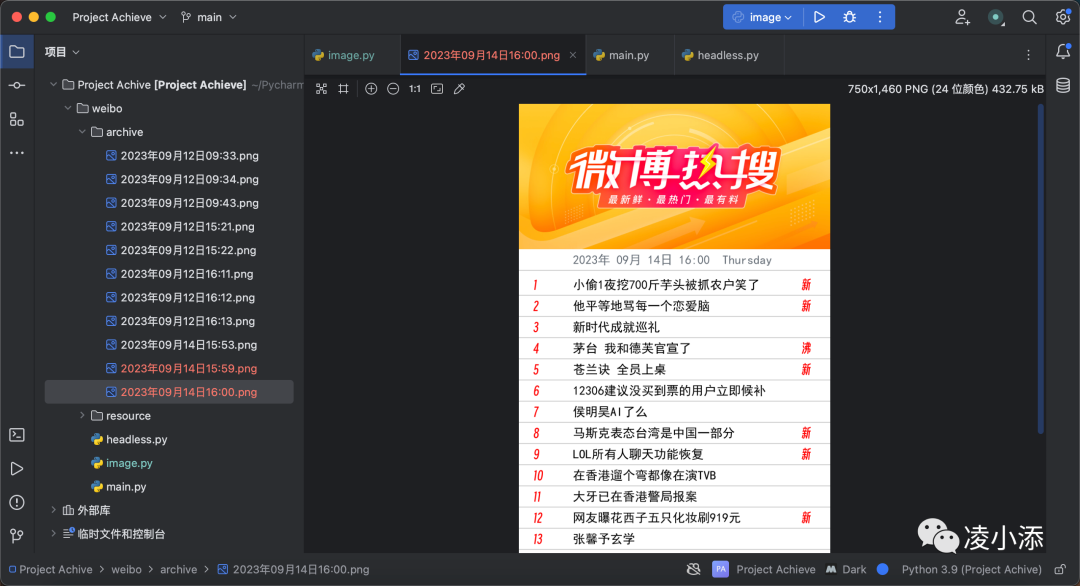Image resolution: width=1080 pixels, height=586 pixels.
Task: Debug the 'image' configuration
Action: pos(849,17)
